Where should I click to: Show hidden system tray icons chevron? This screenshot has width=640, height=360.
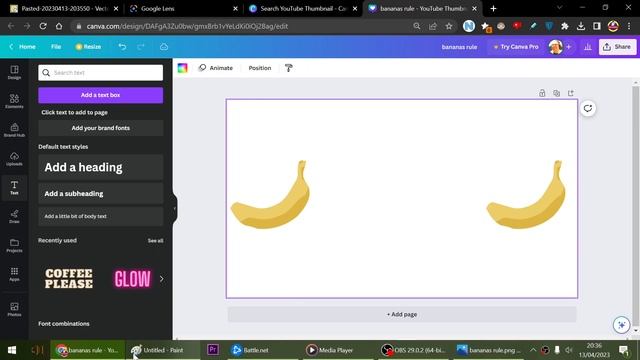pyautogui.click(x=533, y=350)
